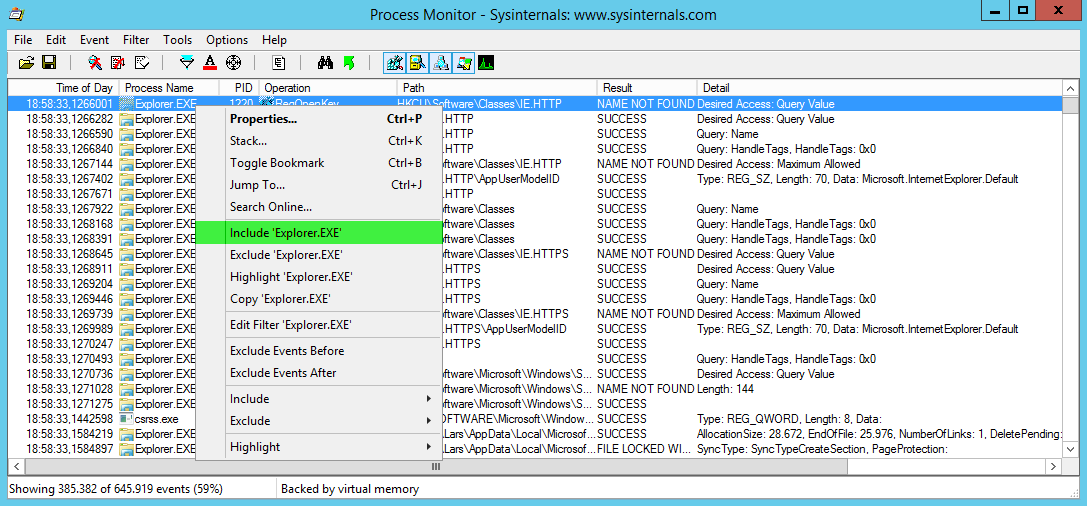The image size is (1087, 506).
Task: Click the Clear display icon
Action: 141,63
